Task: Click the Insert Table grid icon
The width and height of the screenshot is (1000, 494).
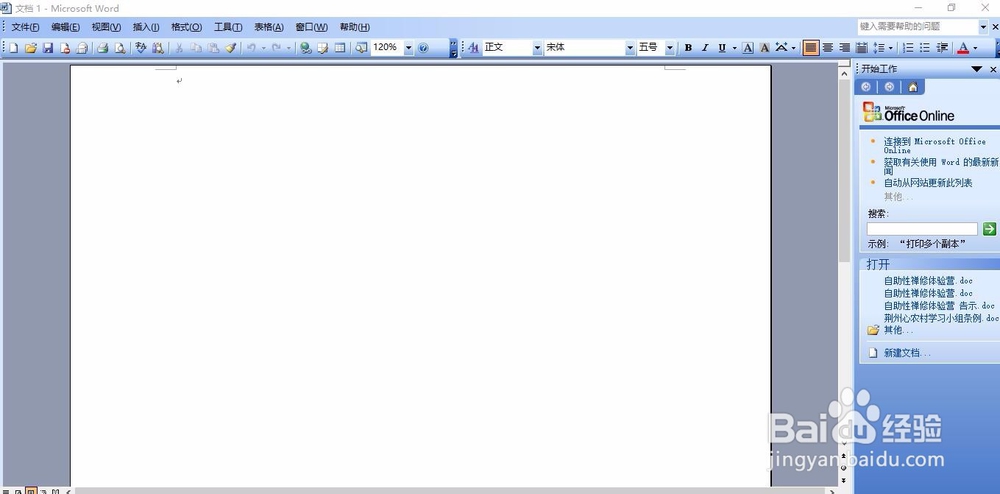Action: point(340,48)
